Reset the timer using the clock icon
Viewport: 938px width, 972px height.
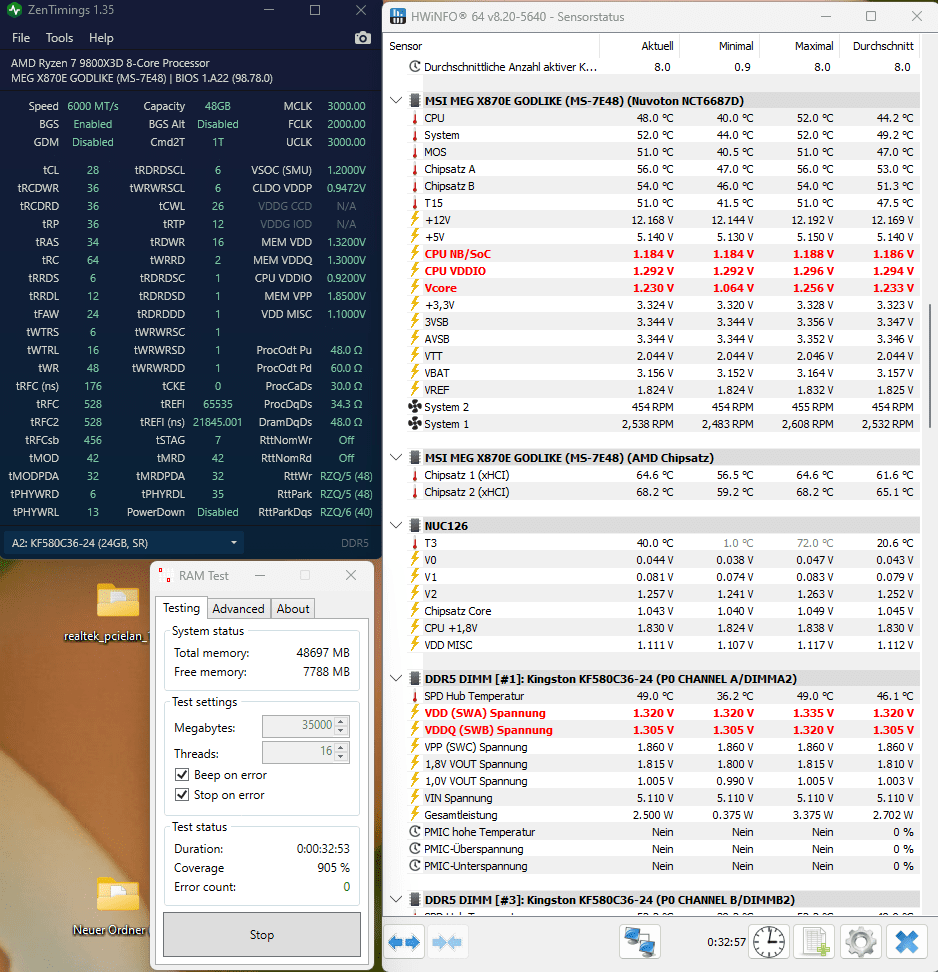click(x=769, y=942)
